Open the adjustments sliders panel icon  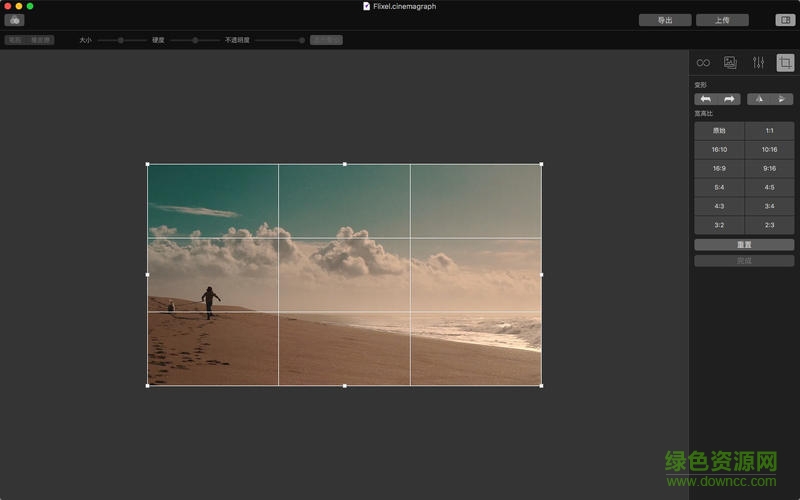coord(758,62)
